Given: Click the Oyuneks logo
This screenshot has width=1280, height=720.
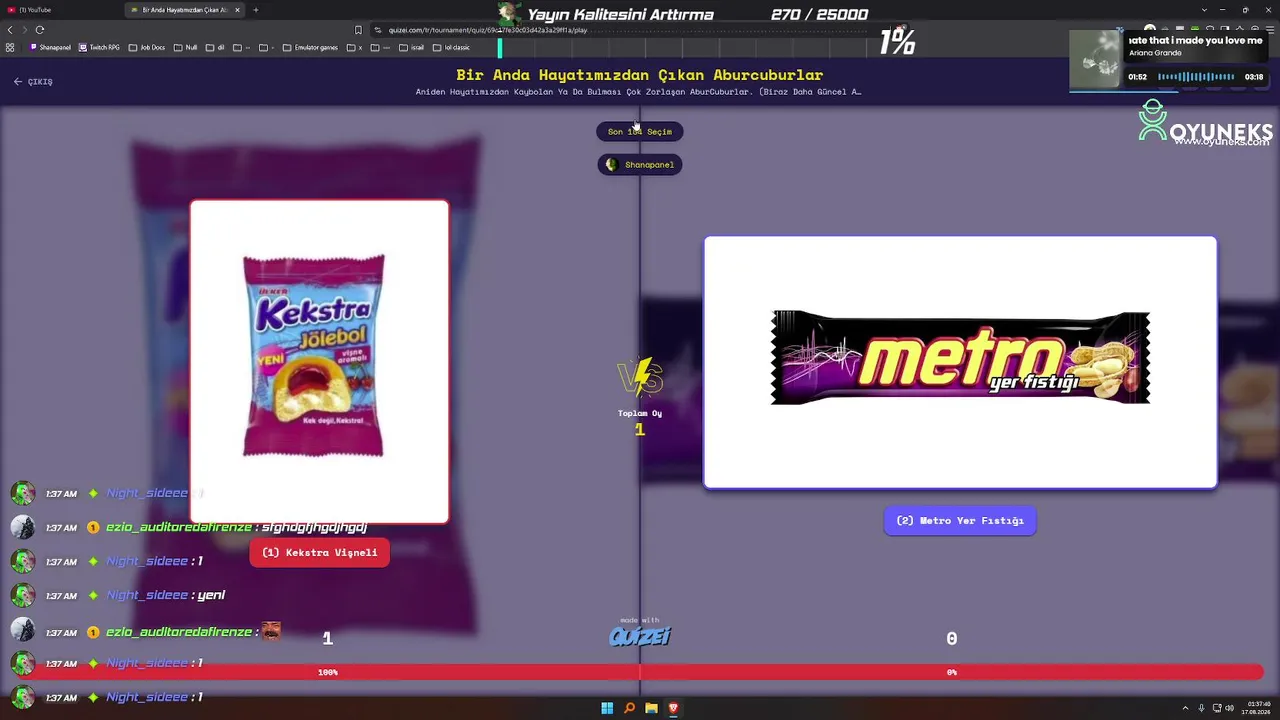Looking at the screenshot, I should 1205,124.
